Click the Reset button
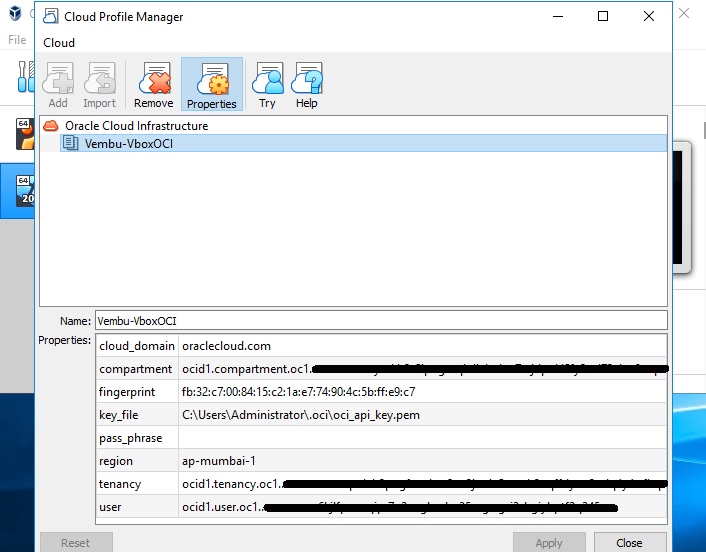706x552 pixels. 76,543
